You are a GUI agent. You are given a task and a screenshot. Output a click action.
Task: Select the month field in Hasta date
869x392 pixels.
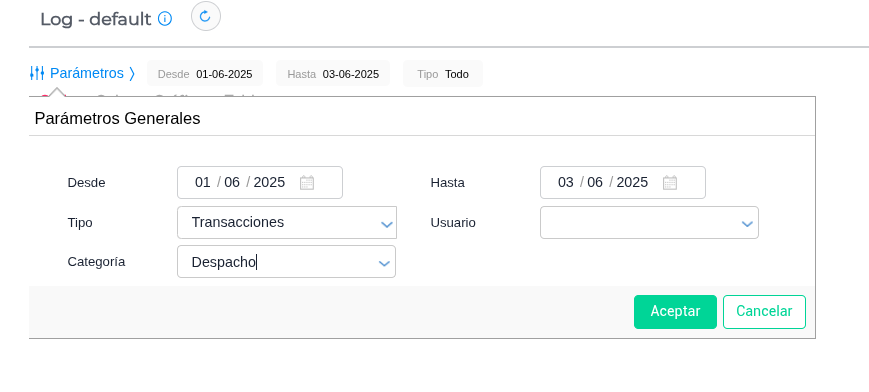pyautogui.click(x=595, y=182)
